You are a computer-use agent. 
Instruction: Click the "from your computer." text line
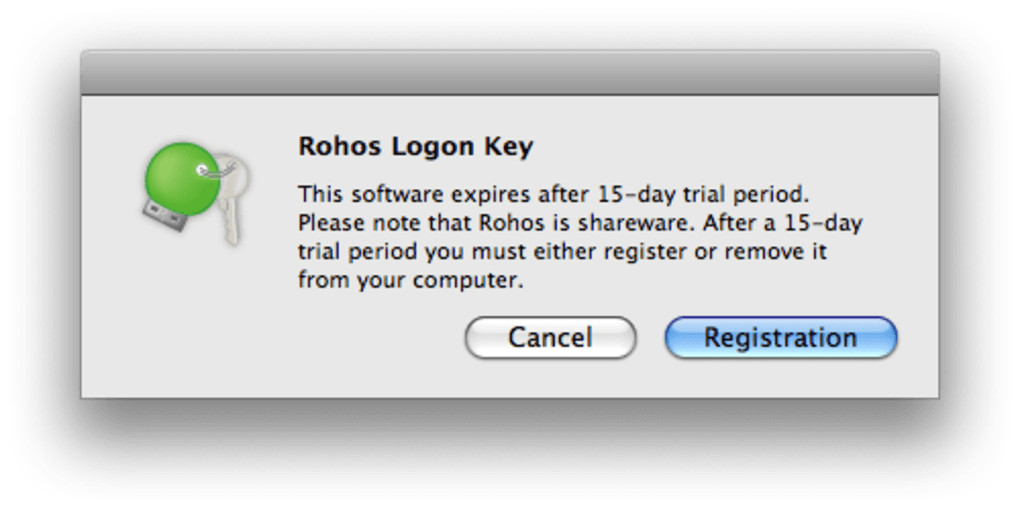click(x=410, y=280)
